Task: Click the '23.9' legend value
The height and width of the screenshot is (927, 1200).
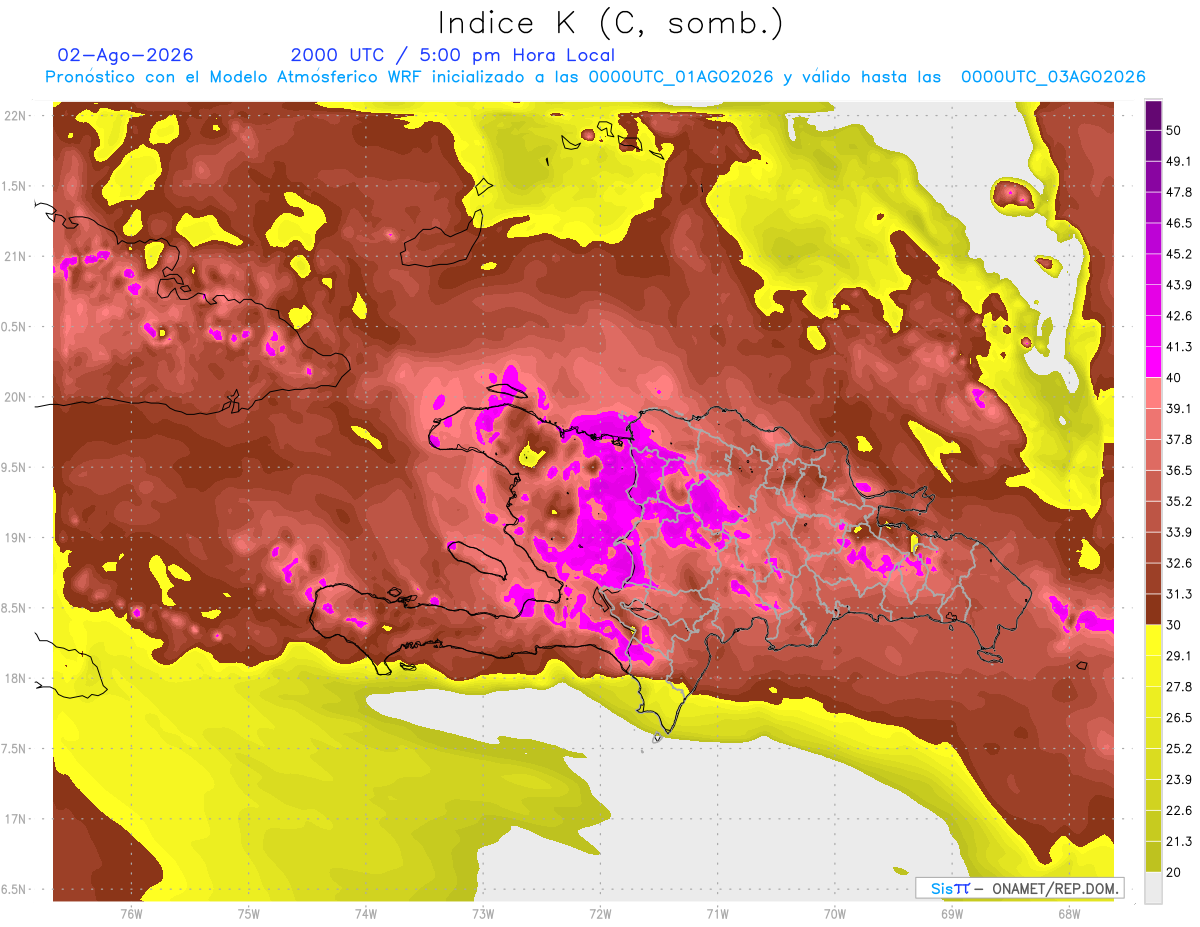Action: click(1180, 779)
